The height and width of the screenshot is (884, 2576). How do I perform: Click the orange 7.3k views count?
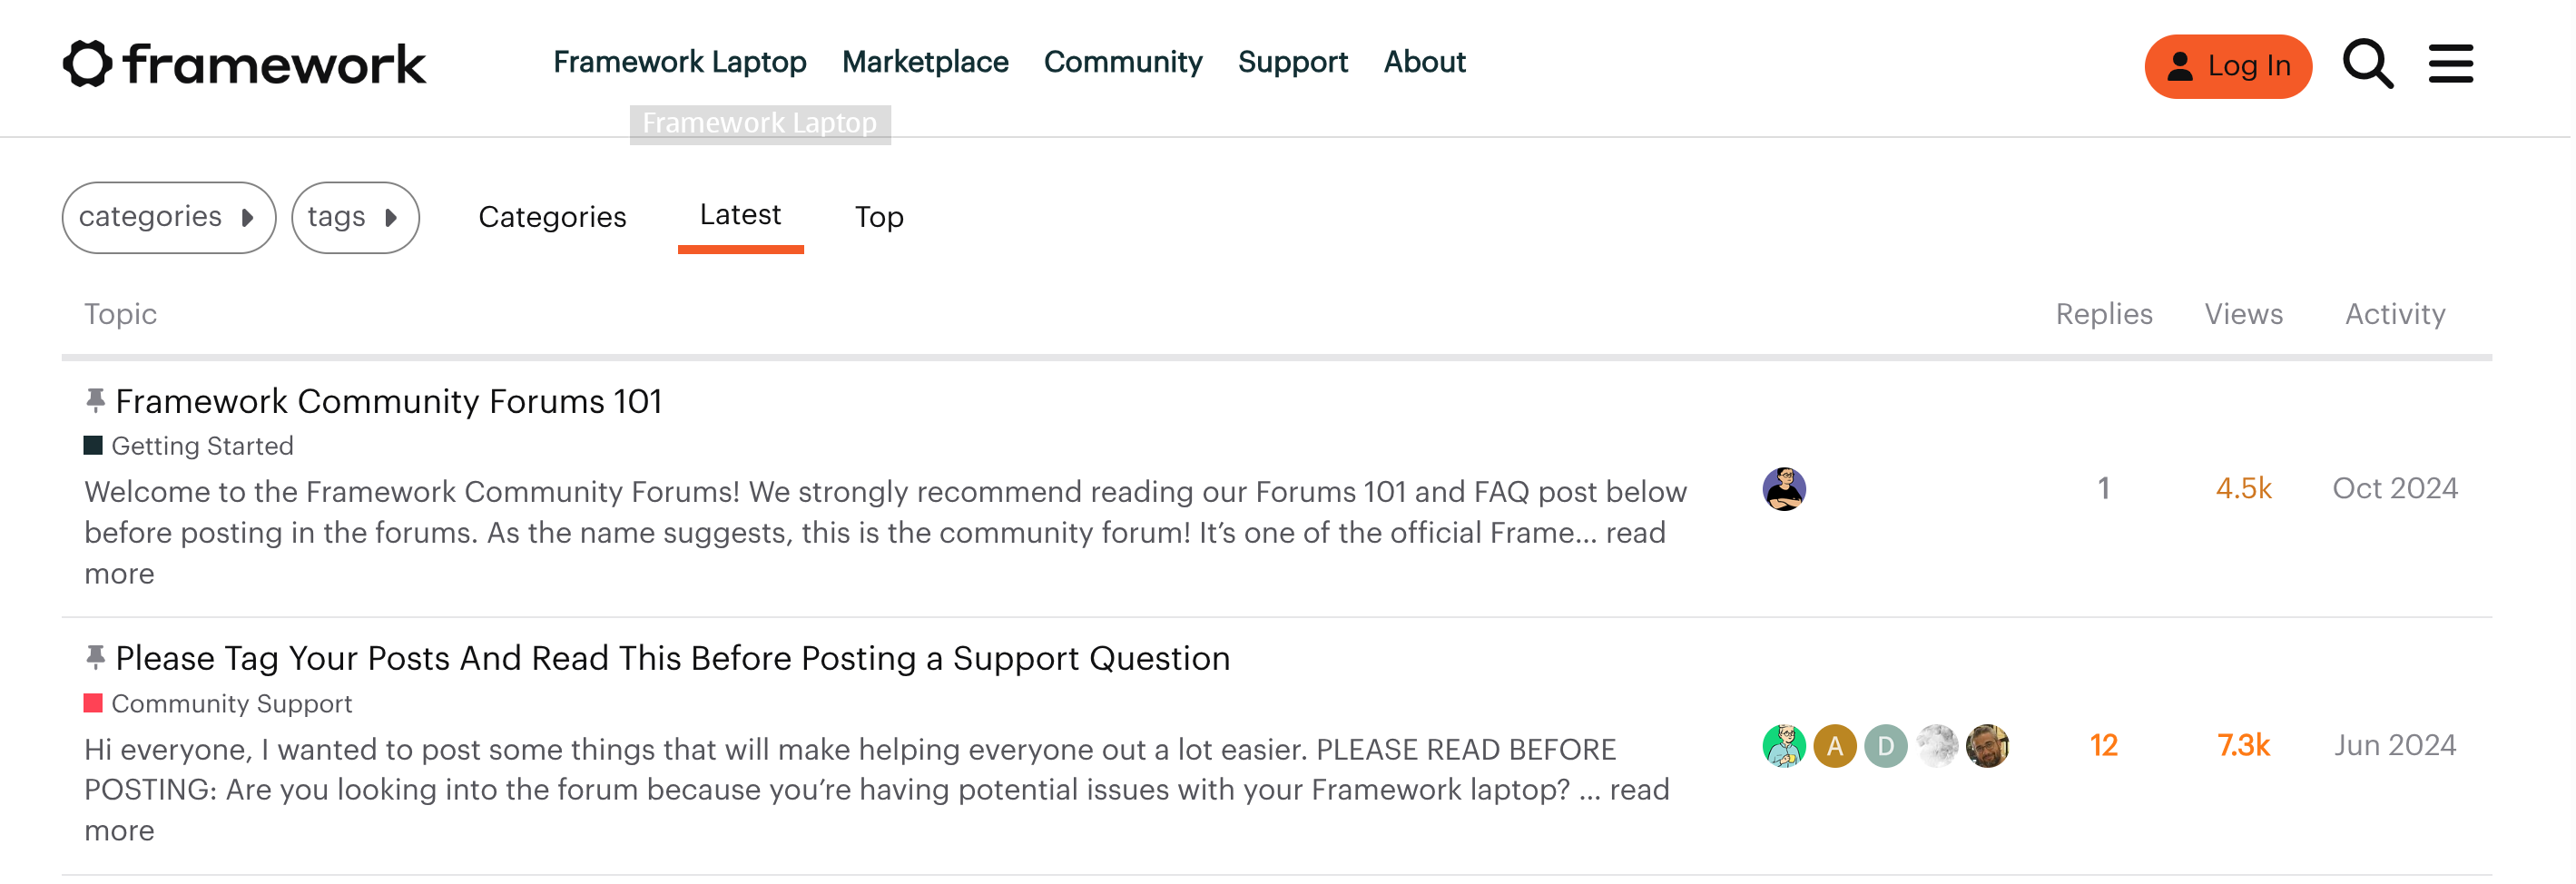click(2243, 745)
